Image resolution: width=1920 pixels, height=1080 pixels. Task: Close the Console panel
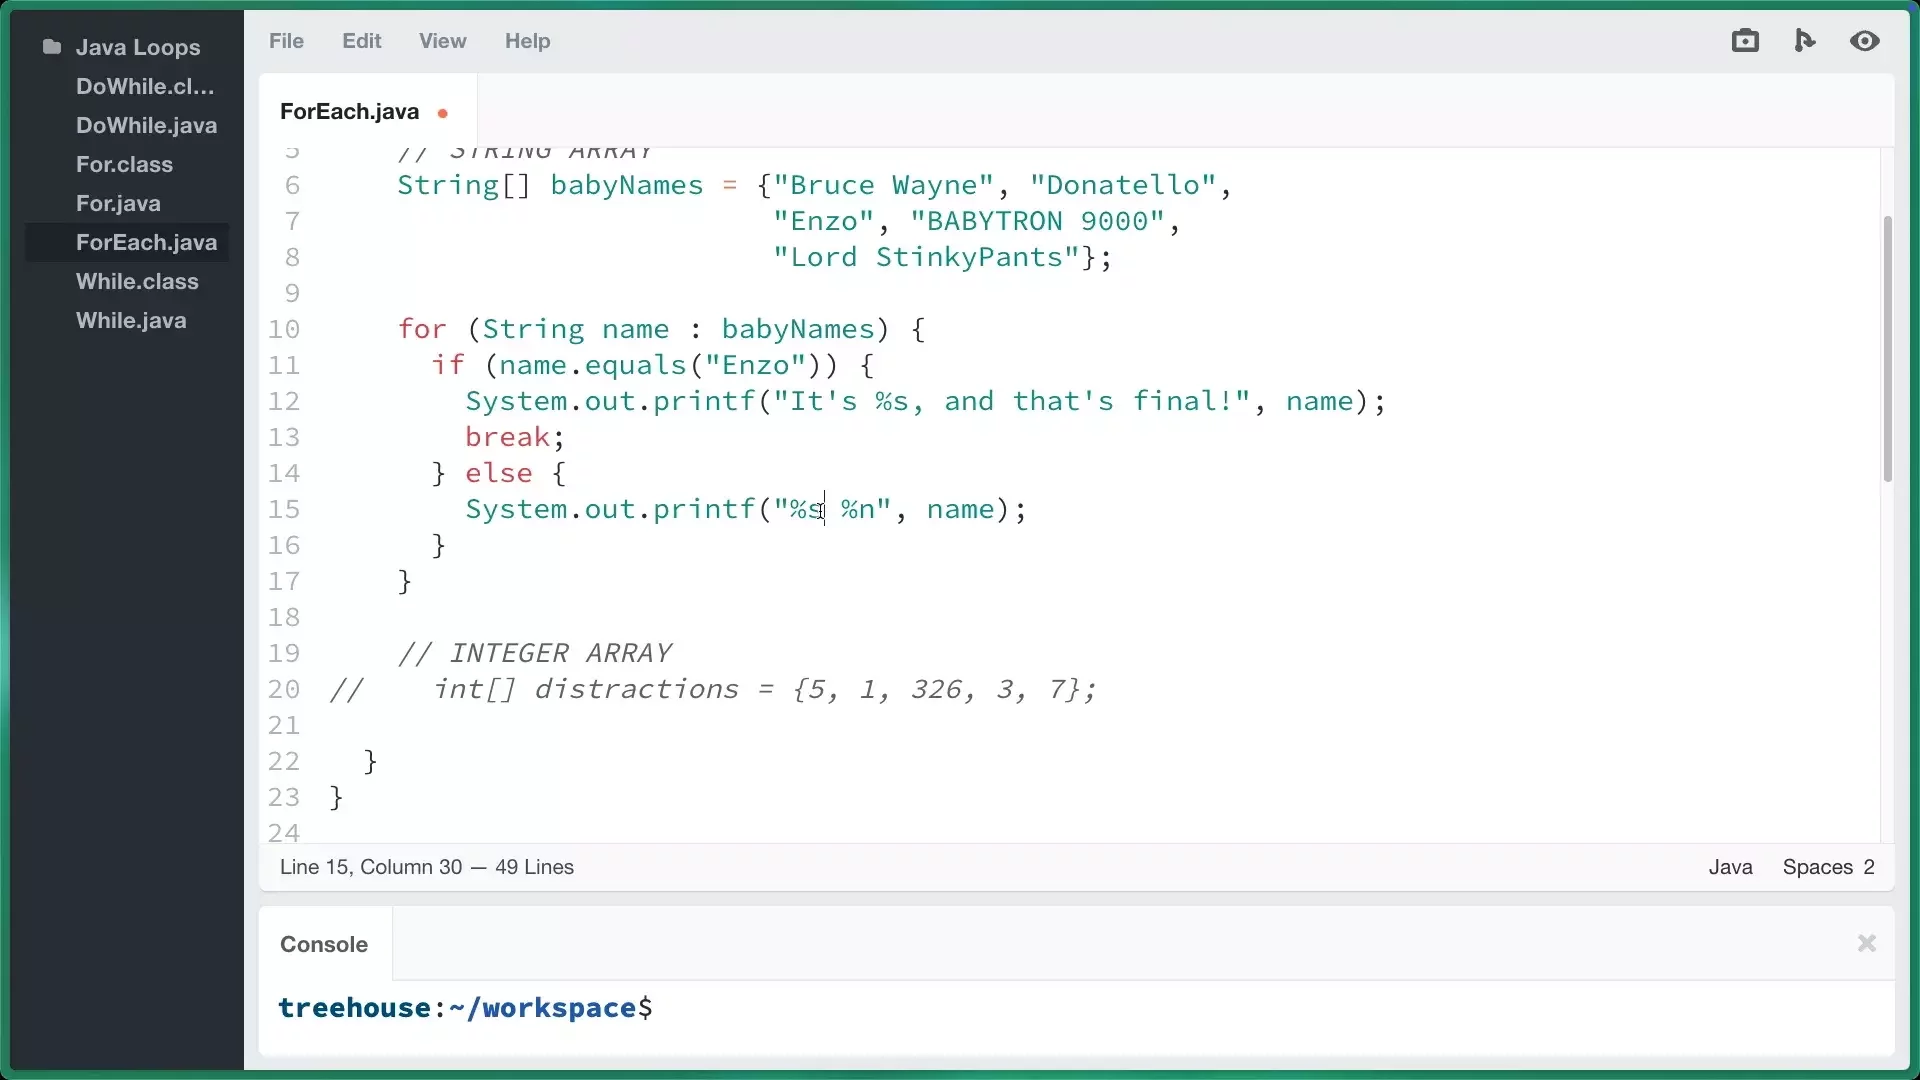[1866, 943]
